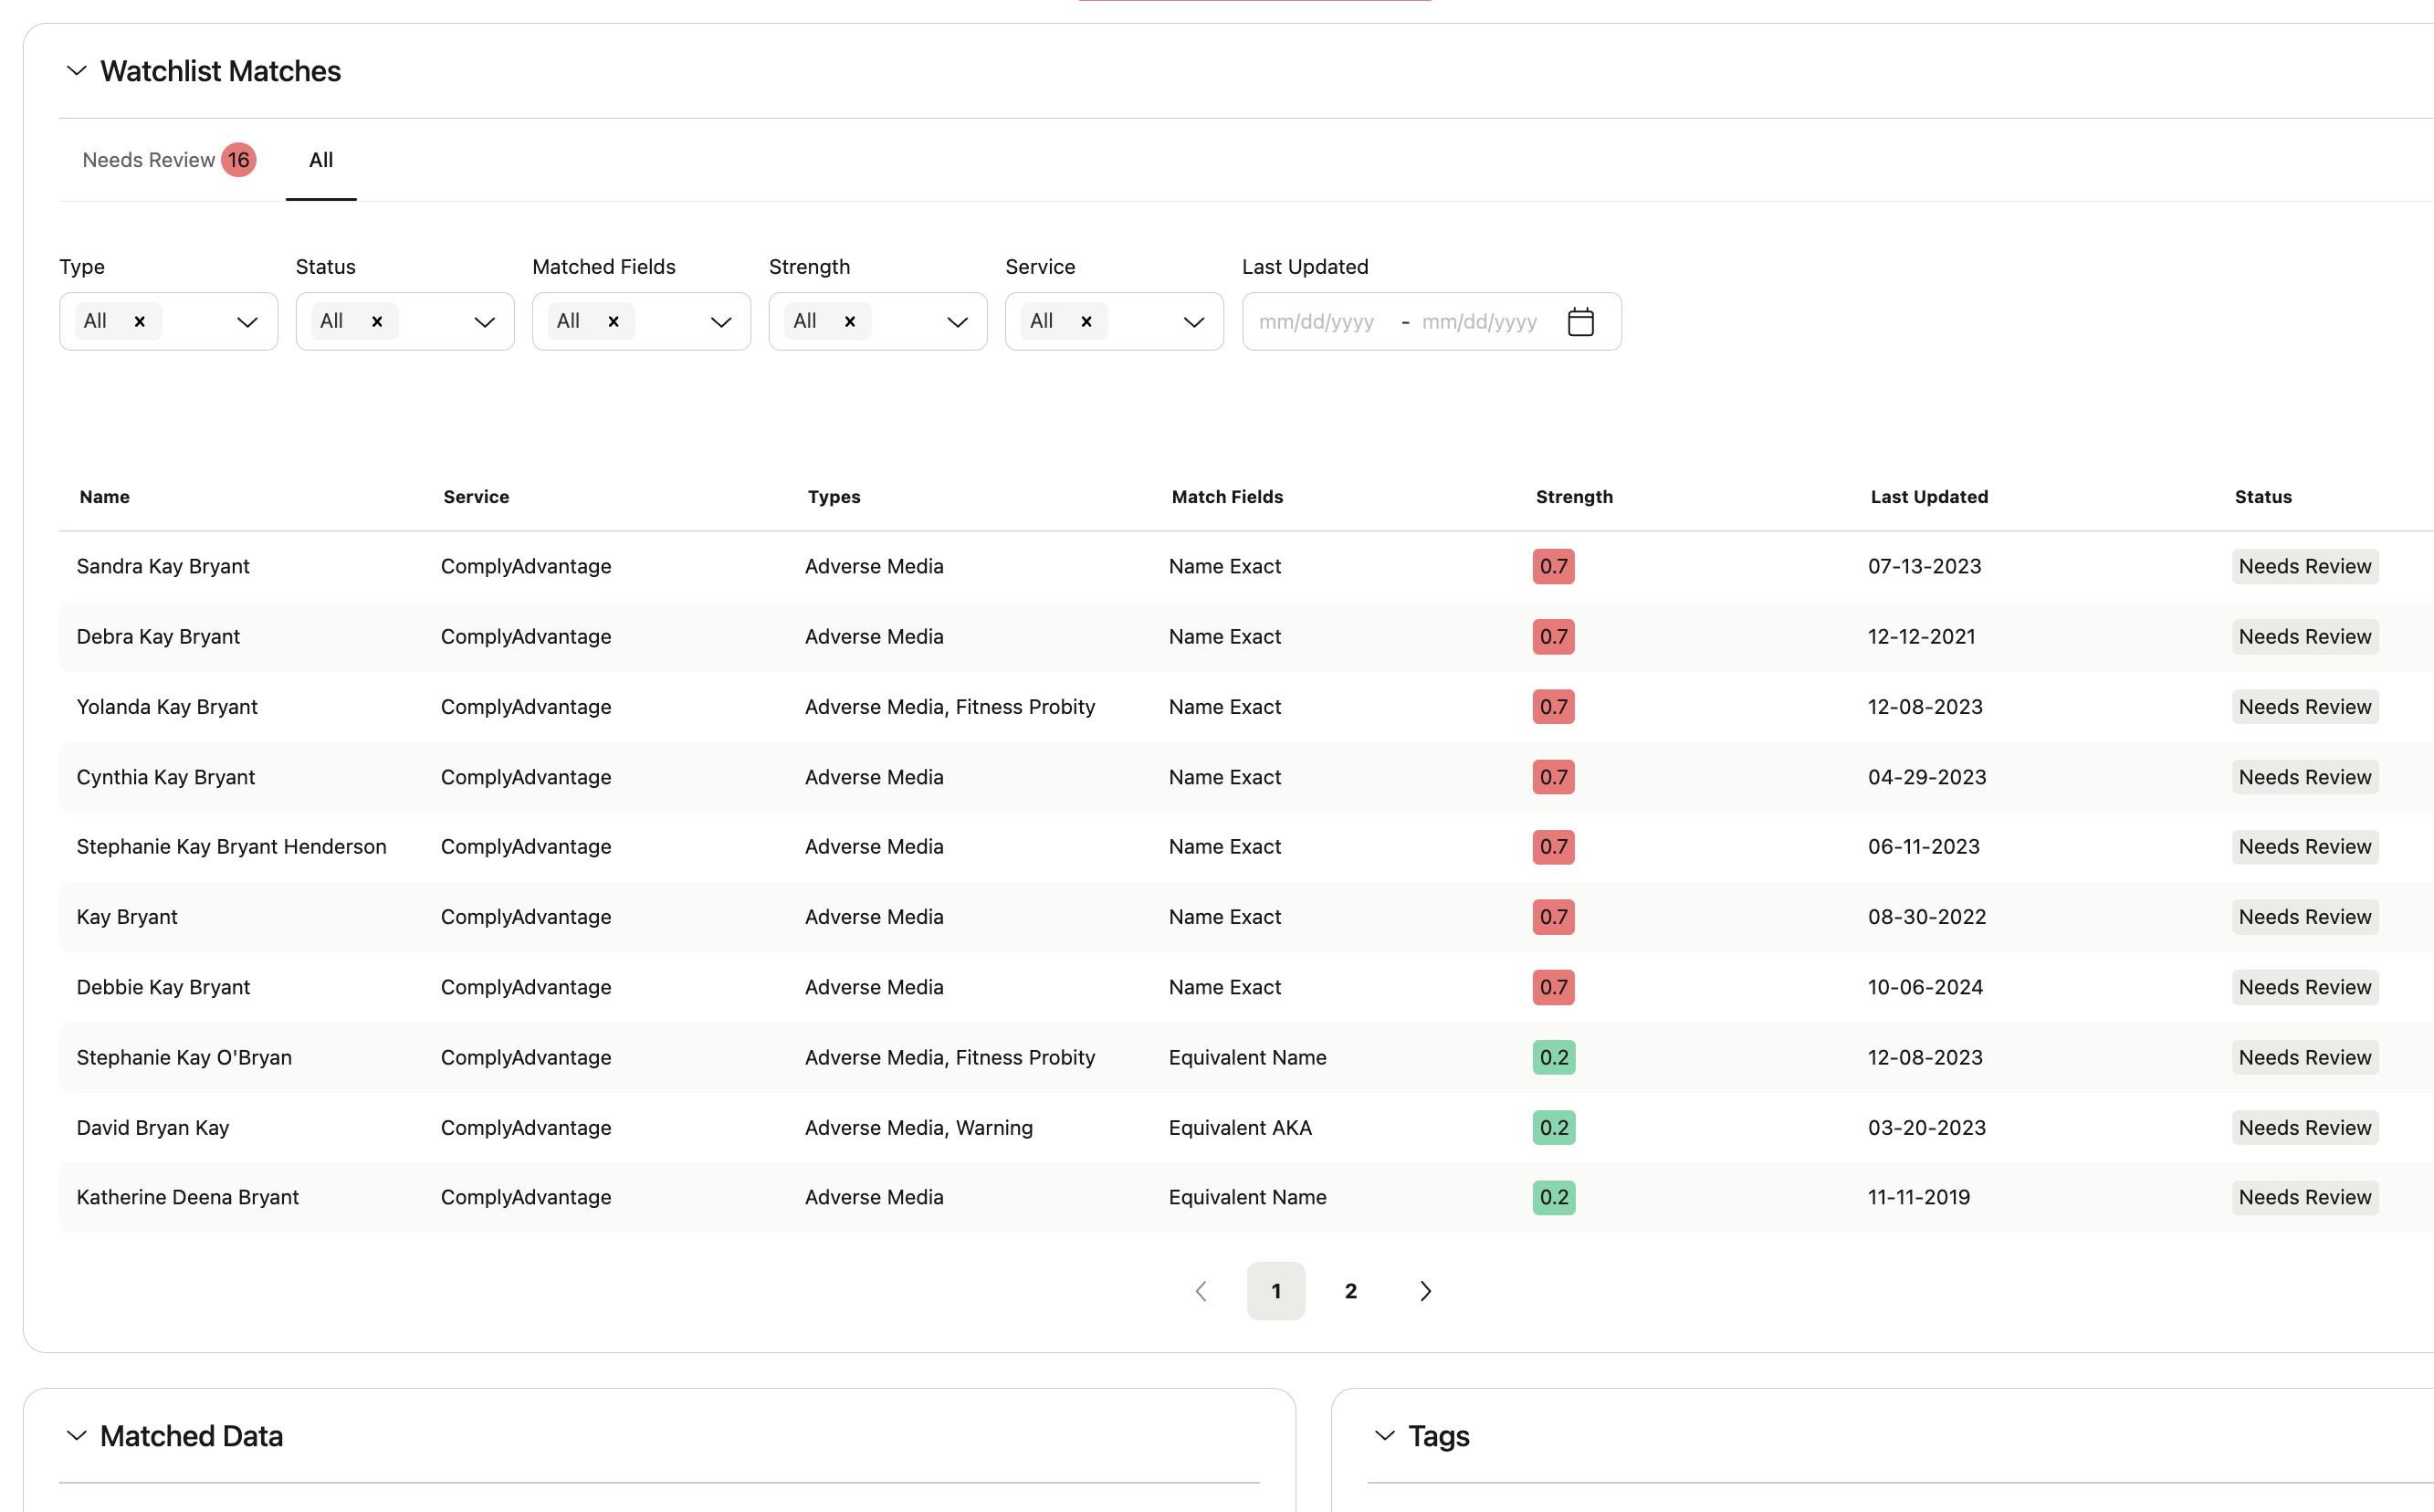The image size is (2434, 1512).
Task: Expand the Strength filter dropdown
Action: pyautogui.click(x=957, y=322)
